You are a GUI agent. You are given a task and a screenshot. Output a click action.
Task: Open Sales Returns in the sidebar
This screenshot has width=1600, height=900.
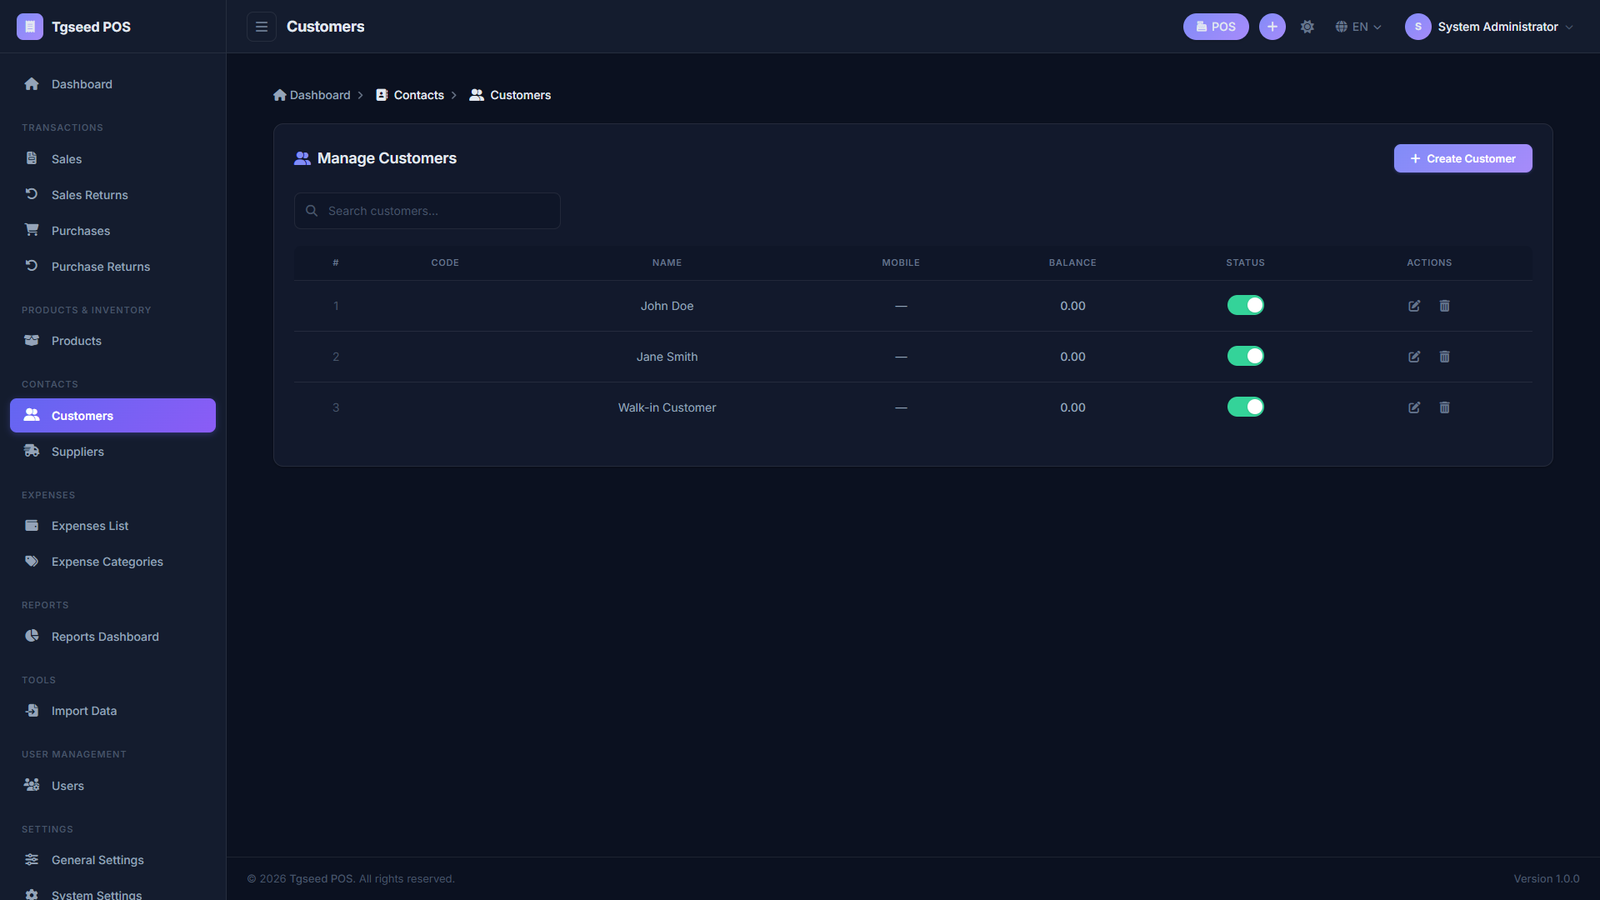pos(113,195)
